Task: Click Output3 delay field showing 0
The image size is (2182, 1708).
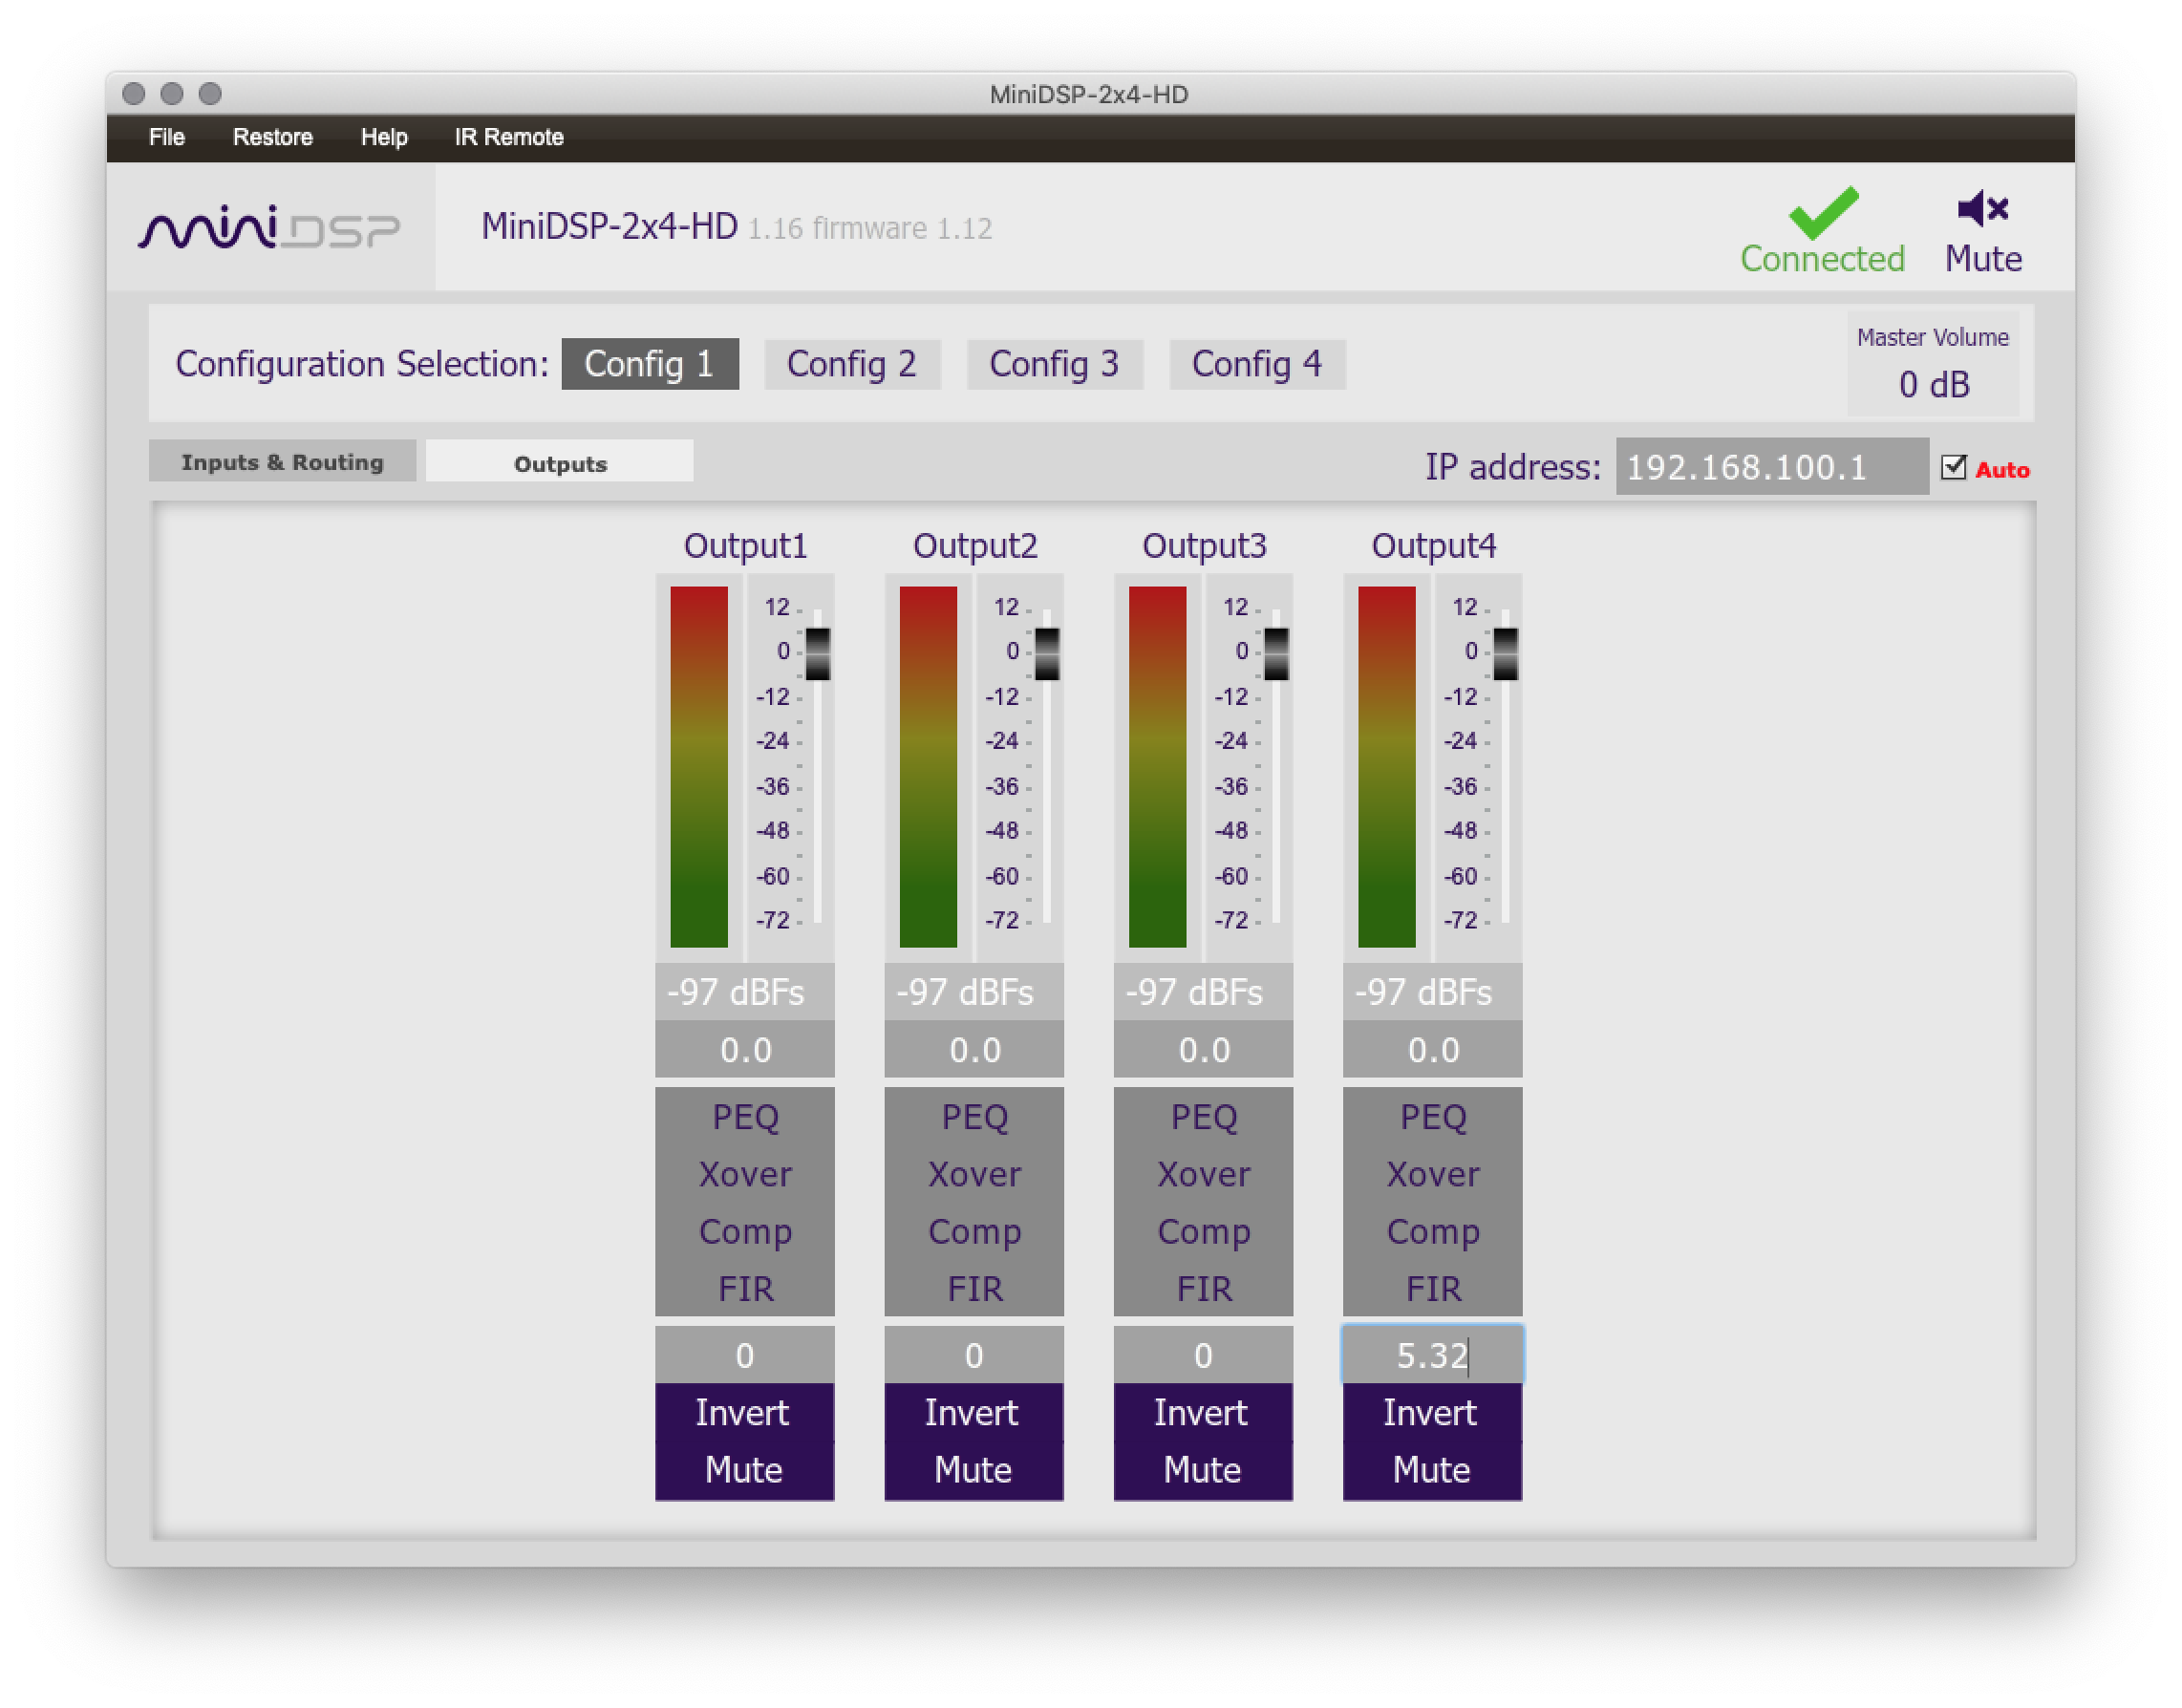Action: pos(1203,1356)
